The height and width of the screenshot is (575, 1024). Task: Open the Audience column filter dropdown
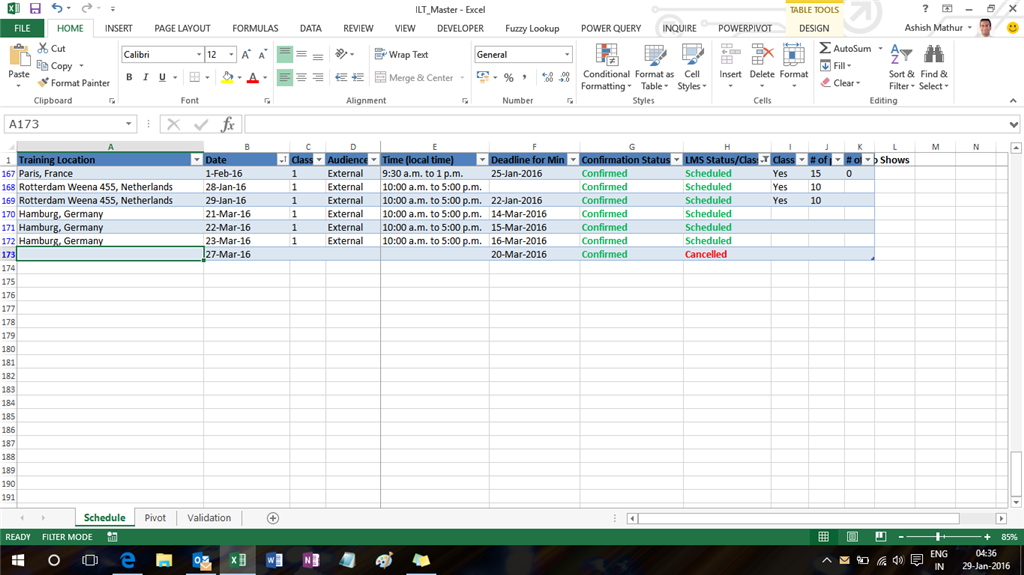[374, 160]
